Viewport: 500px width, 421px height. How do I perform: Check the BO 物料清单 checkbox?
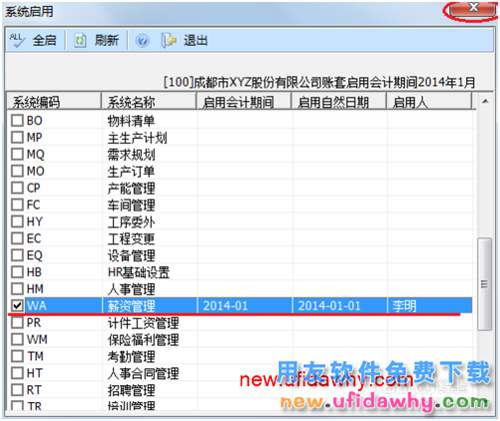(17, 120)
